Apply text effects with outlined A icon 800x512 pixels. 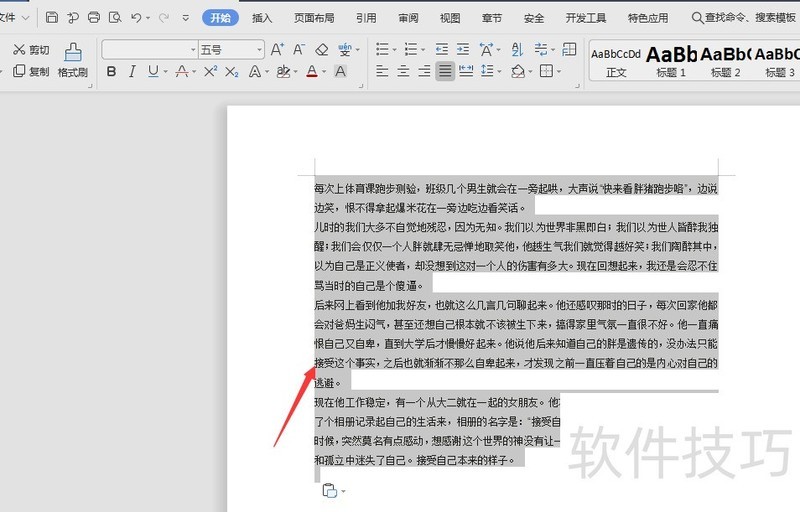[x=255, y=71]
